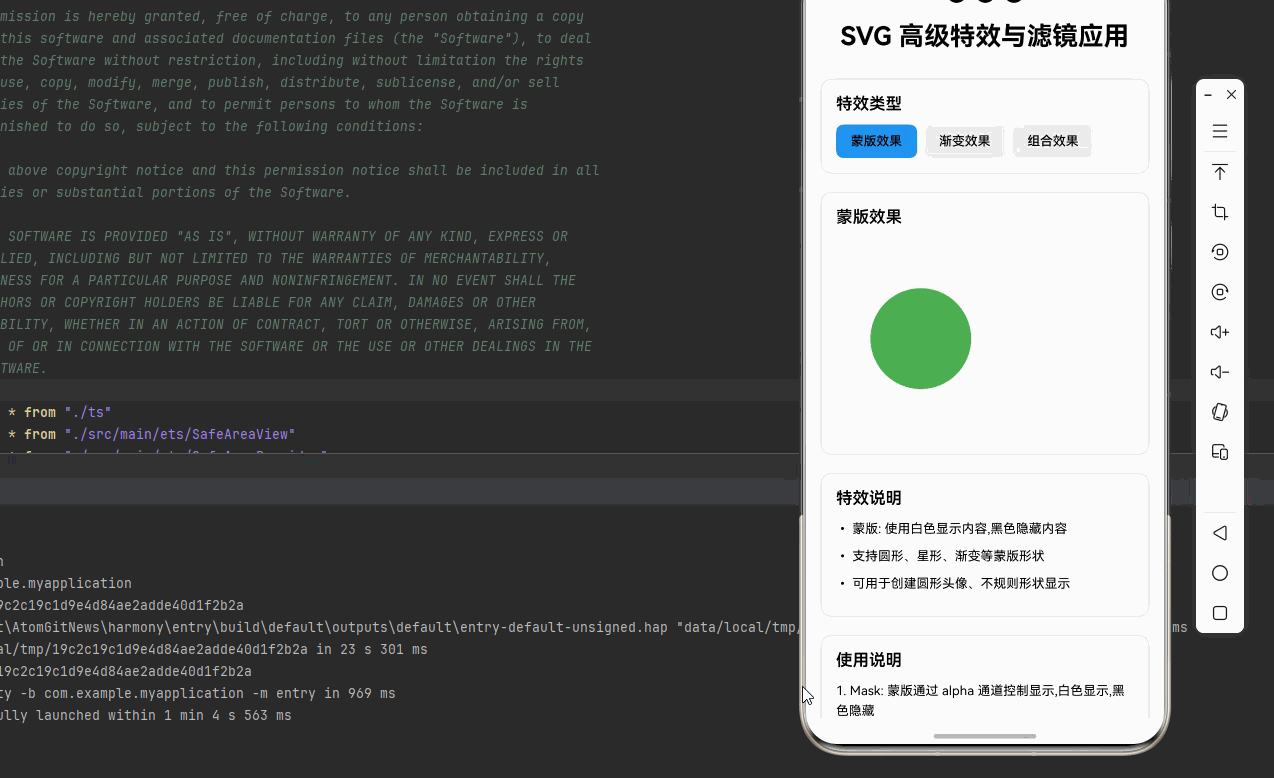
Task: Click the 使用说明 heading
Action: [x=869, y=659]
